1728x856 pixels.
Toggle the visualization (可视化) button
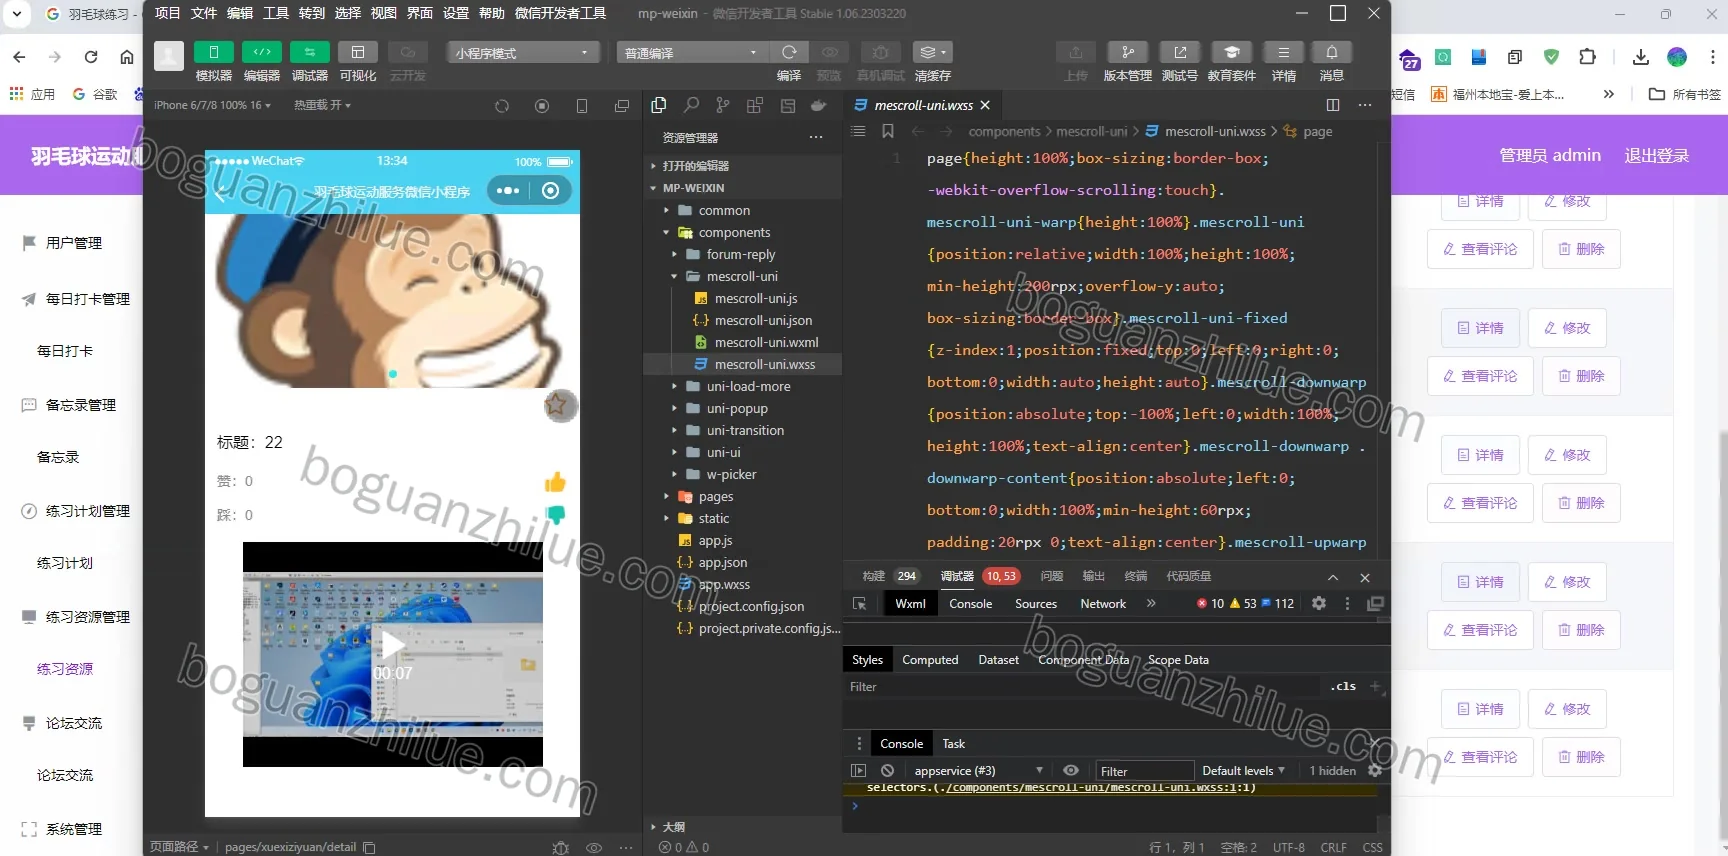tap(357, 52)
